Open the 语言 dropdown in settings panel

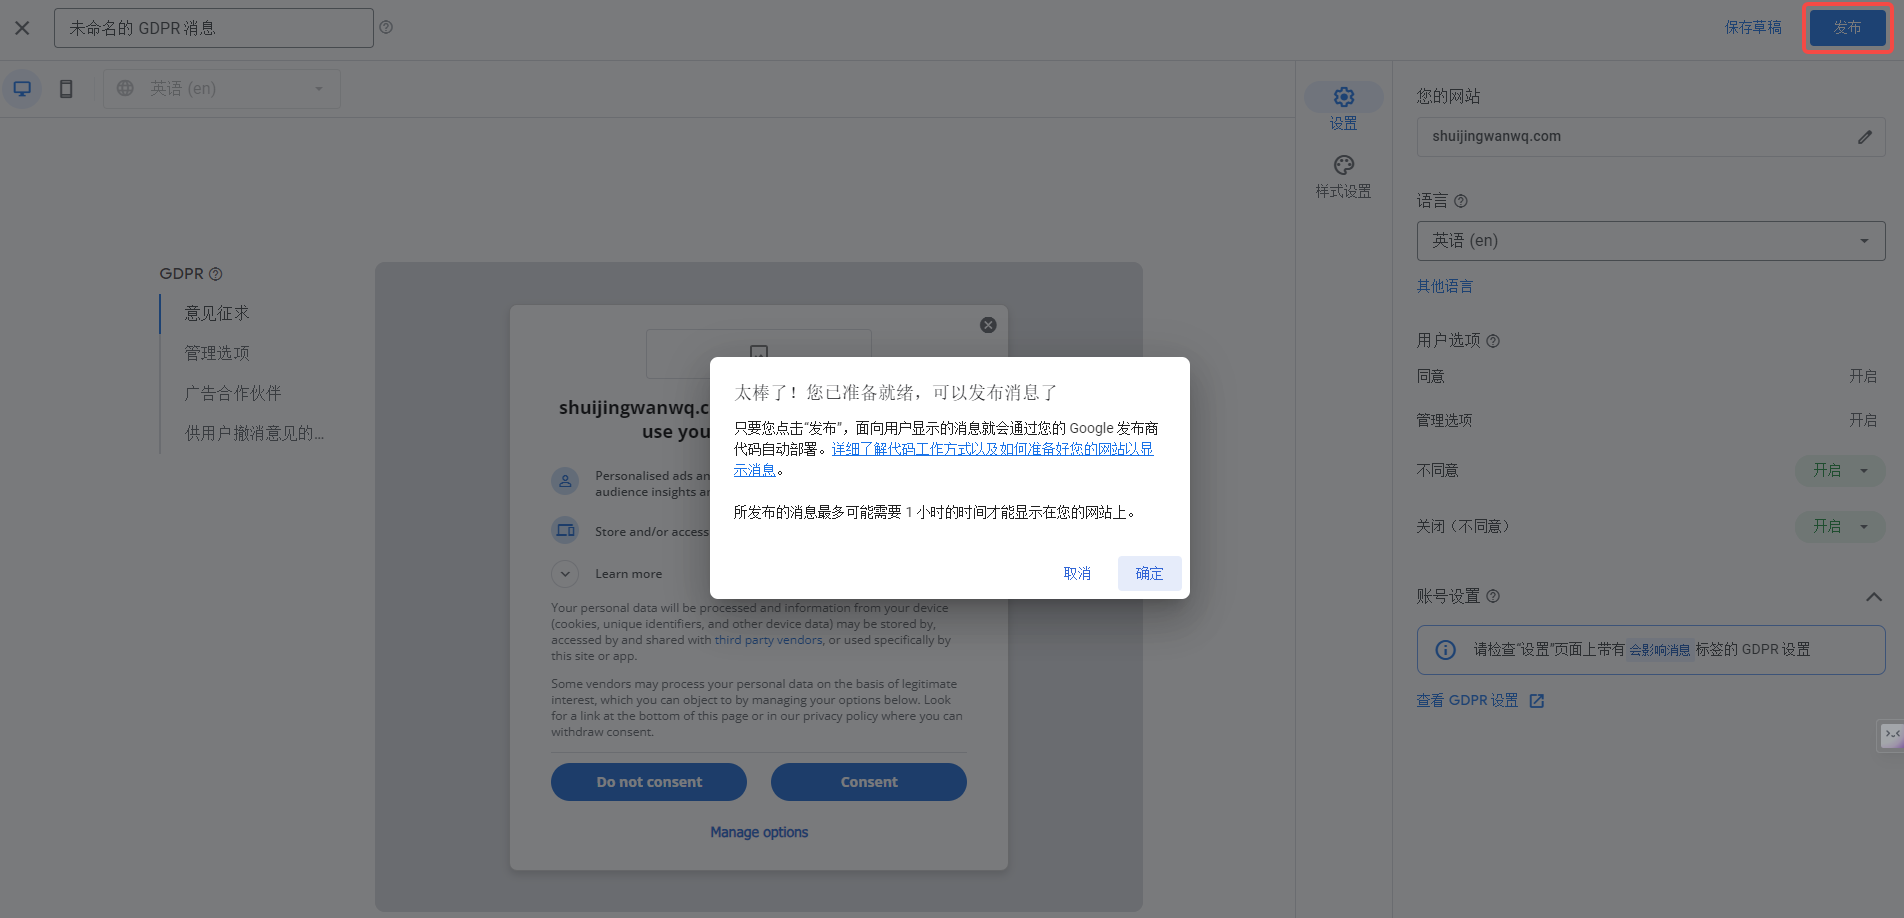pyautogui.click(x=1651, y=241)
